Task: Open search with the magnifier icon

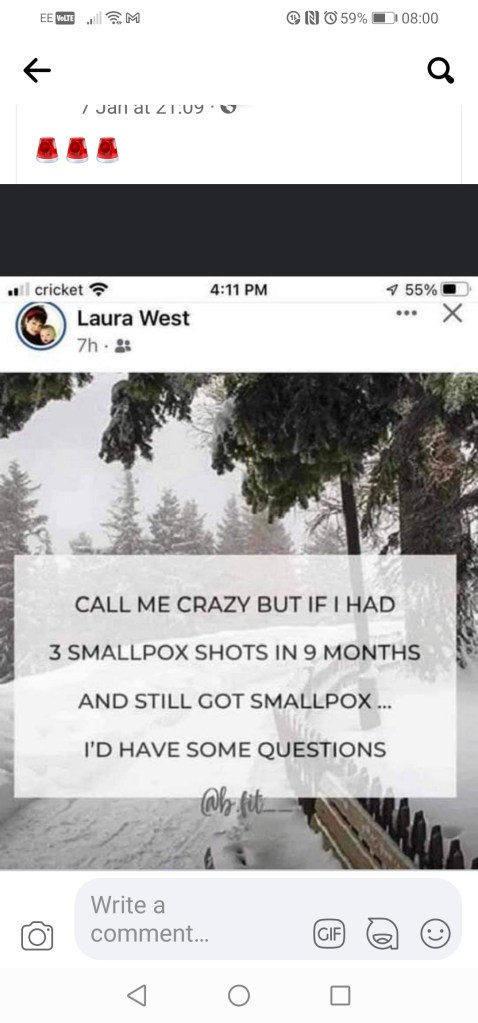Action: 441,70
